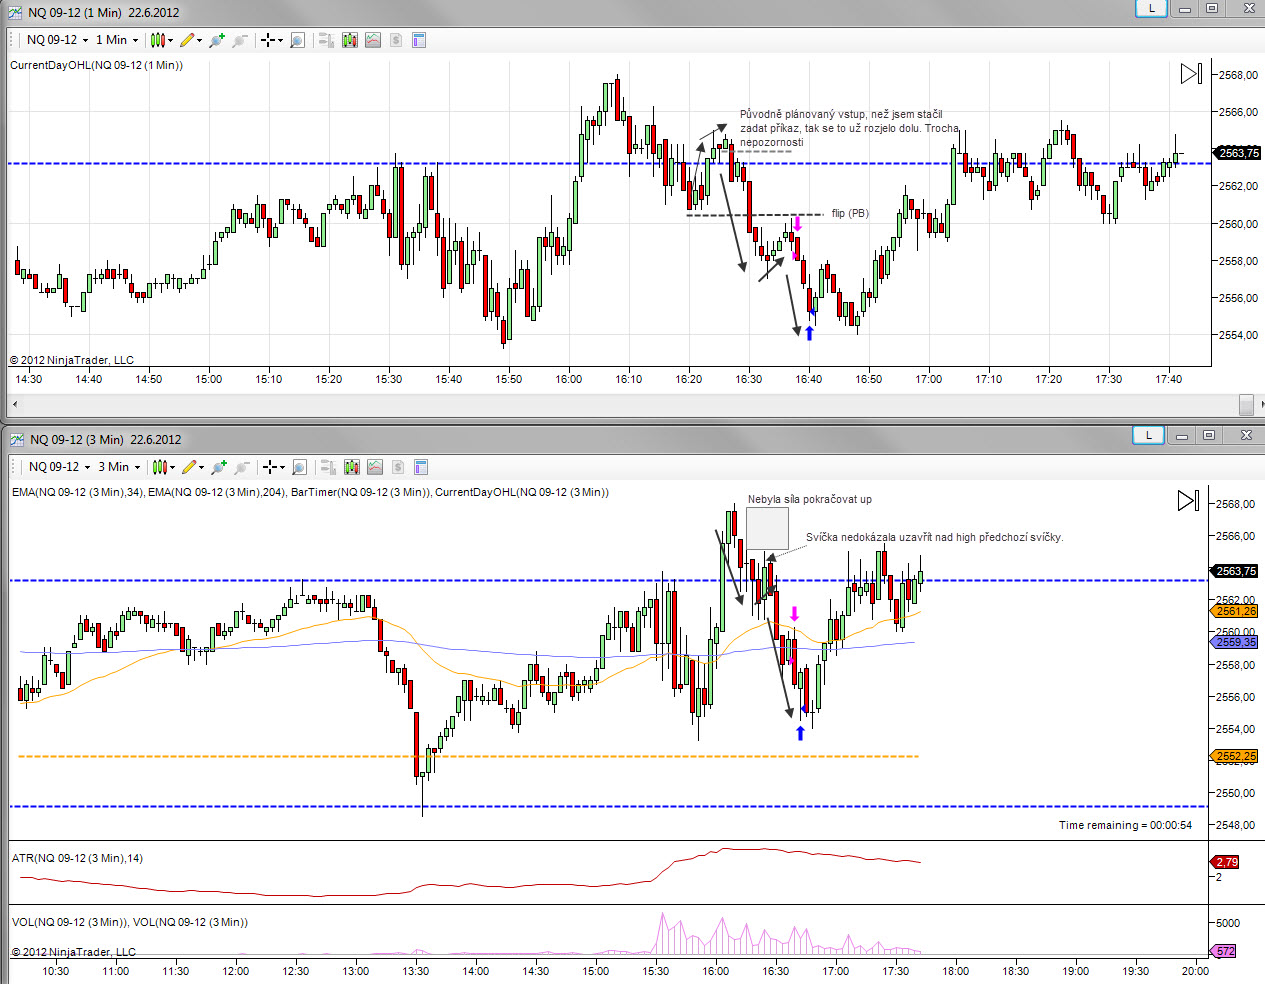Click left arrow of 1 Min chart scrollbar
The height and width of the screenshot is (984, 1265).
15,405
